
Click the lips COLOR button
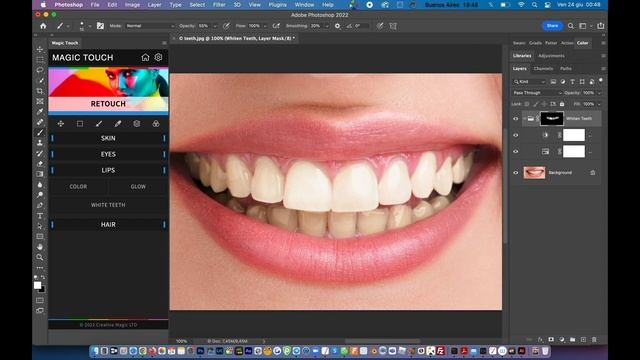pos(78,187)
